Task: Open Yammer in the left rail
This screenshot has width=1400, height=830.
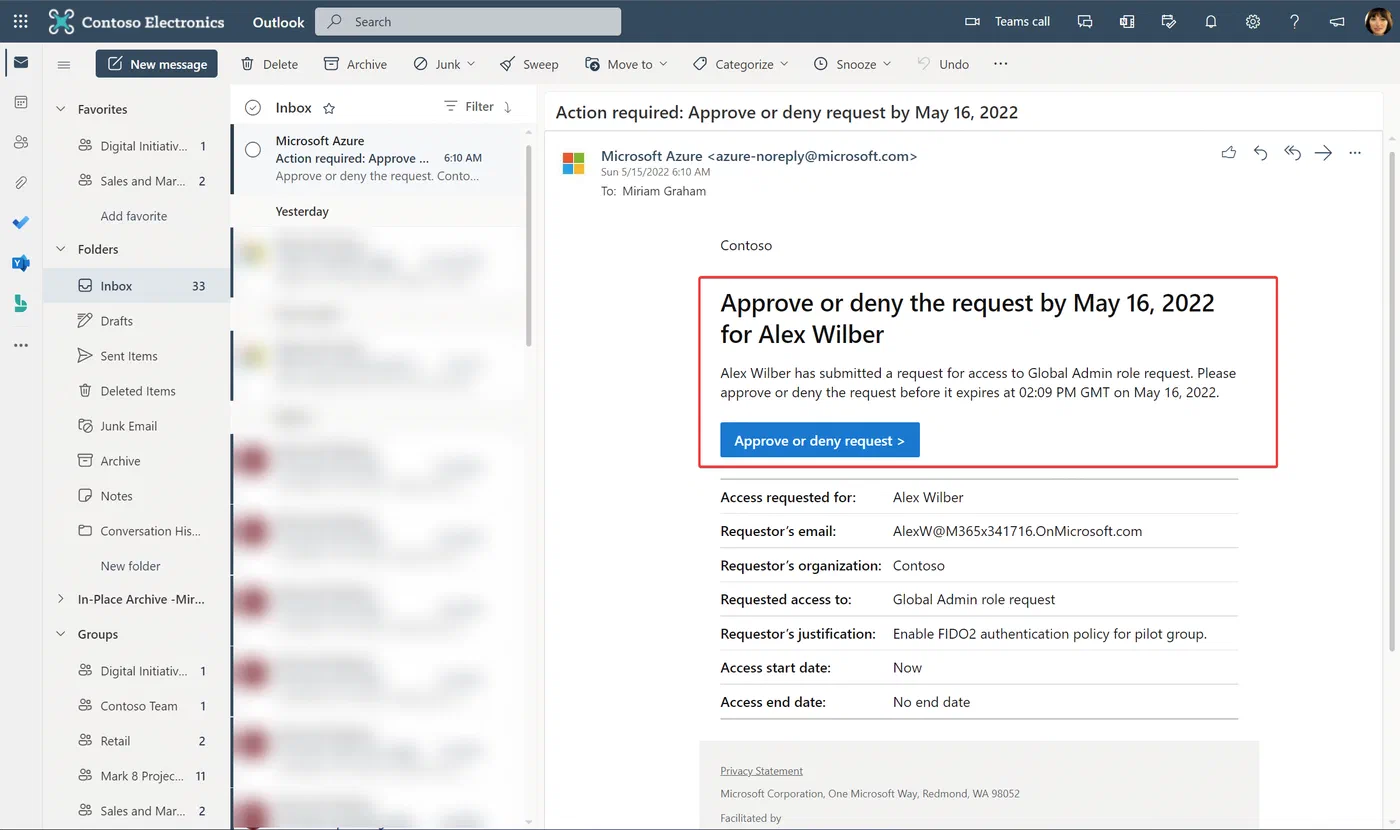Action: 21,263
